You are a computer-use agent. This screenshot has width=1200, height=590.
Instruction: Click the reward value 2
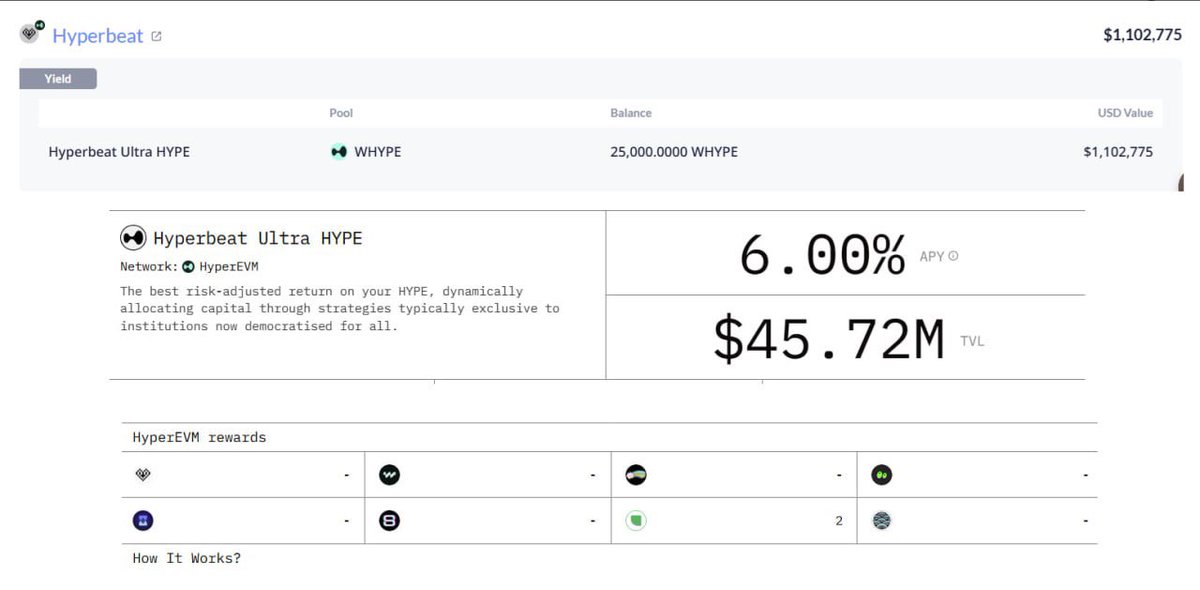coord(839,521)
